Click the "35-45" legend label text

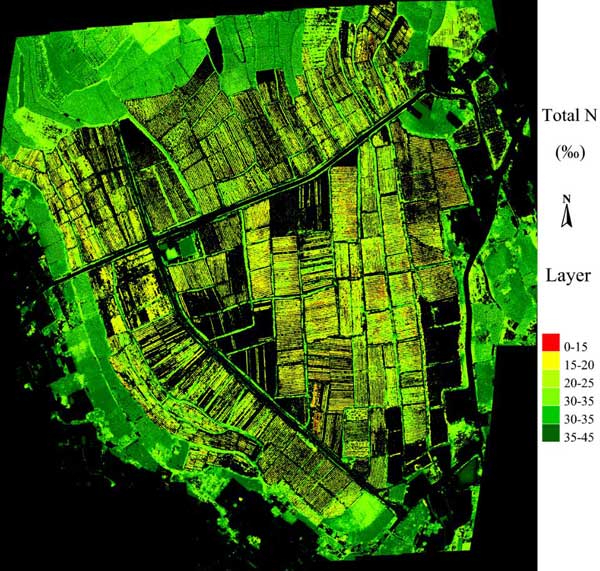[x=578, y=434]
